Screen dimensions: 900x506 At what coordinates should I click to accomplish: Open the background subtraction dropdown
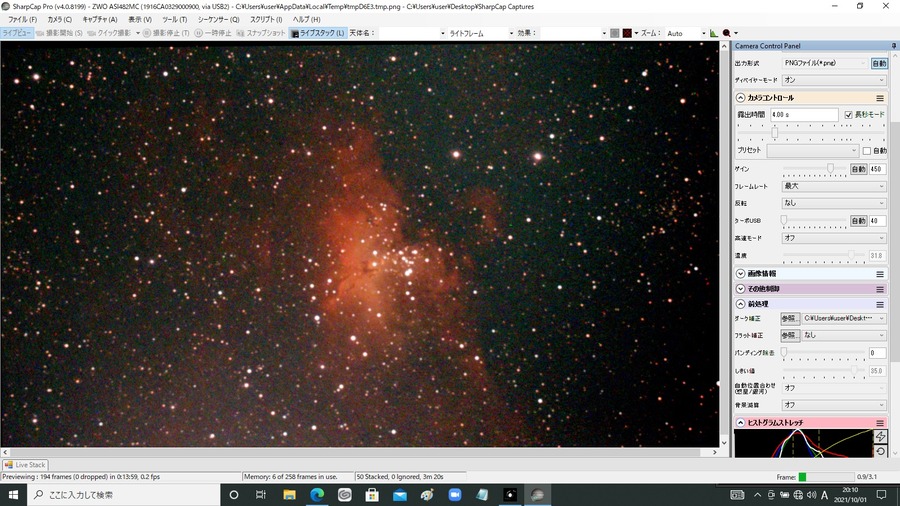coord(834,405)
